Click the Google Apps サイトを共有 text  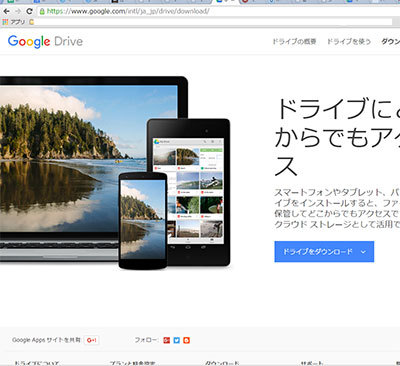(46, 340)
